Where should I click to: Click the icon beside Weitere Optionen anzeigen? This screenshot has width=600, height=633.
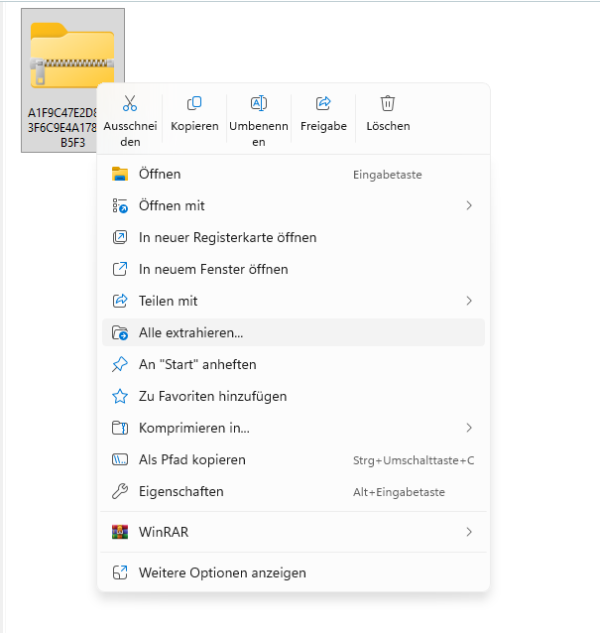[120, 573]
